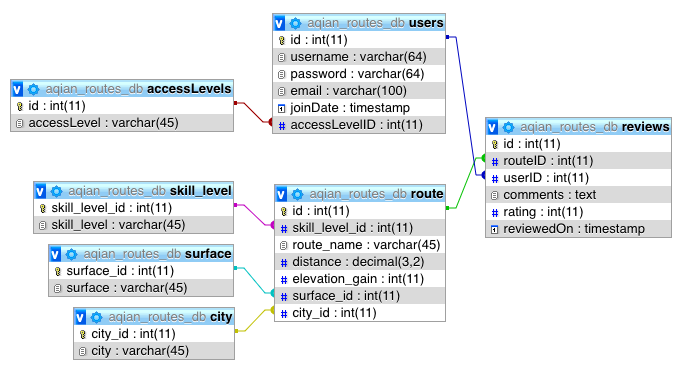Image resolution: width=696 pixels, height=377 pixels.
Task: Select the city : varchar(45) row
Action: pyautogui.click(x=154, y=351)
